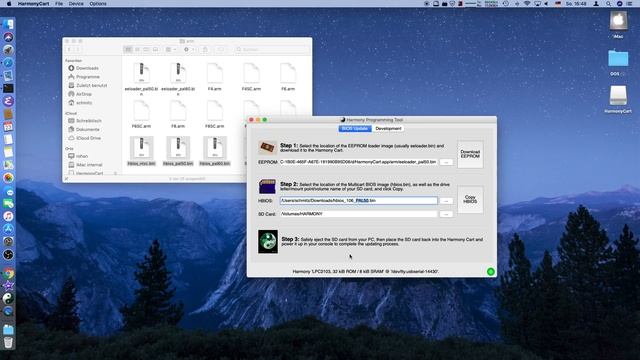Select the F4SC.arm file

coord(251,77)
